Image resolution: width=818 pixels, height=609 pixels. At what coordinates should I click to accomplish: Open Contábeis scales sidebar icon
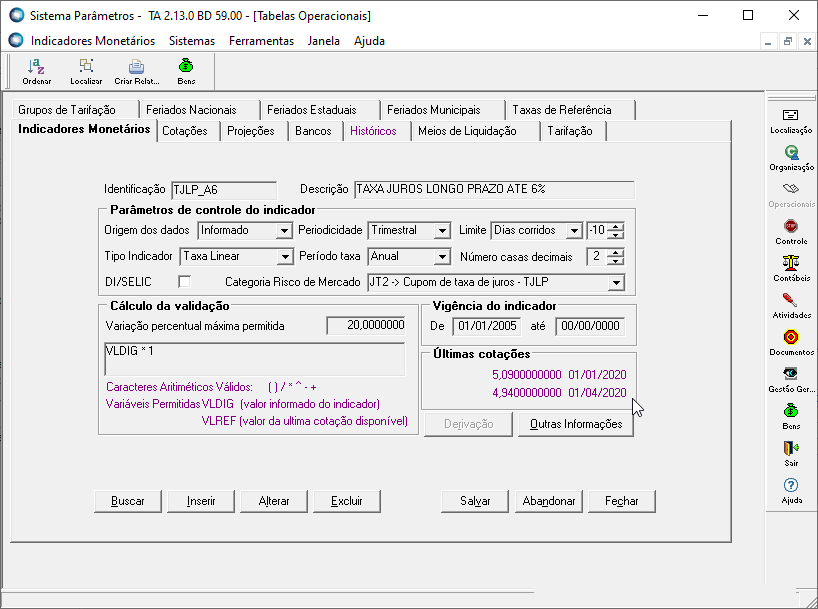pos(791,269)
